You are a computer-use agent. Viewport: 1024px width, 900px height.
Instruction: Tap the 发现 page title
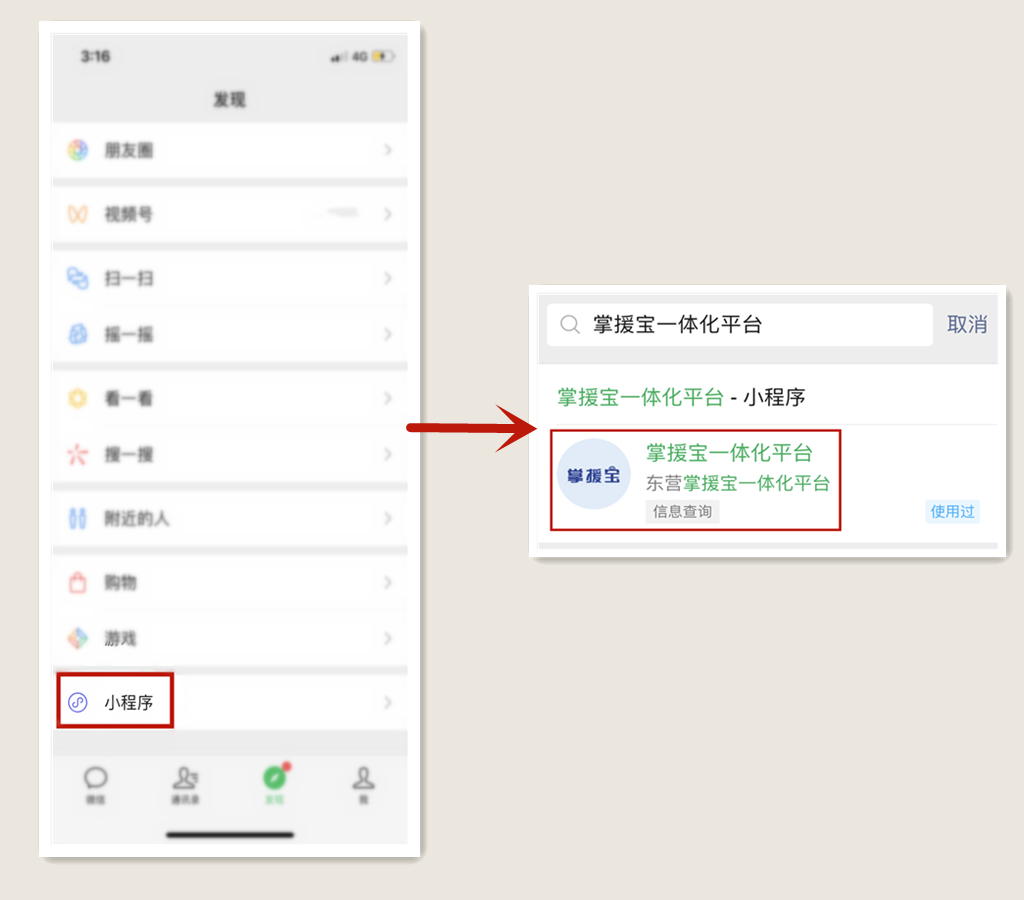230,99
